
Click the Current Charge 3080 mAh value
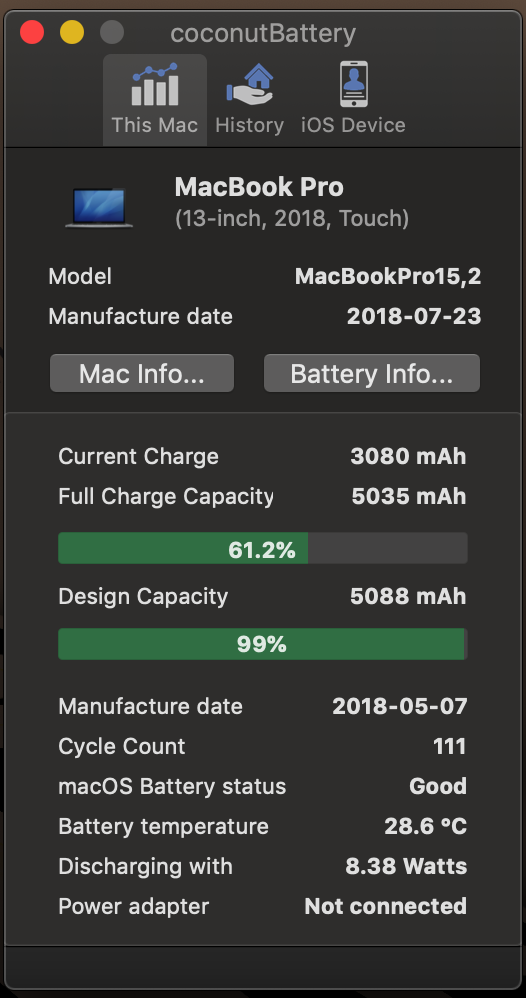click(408, 456)
